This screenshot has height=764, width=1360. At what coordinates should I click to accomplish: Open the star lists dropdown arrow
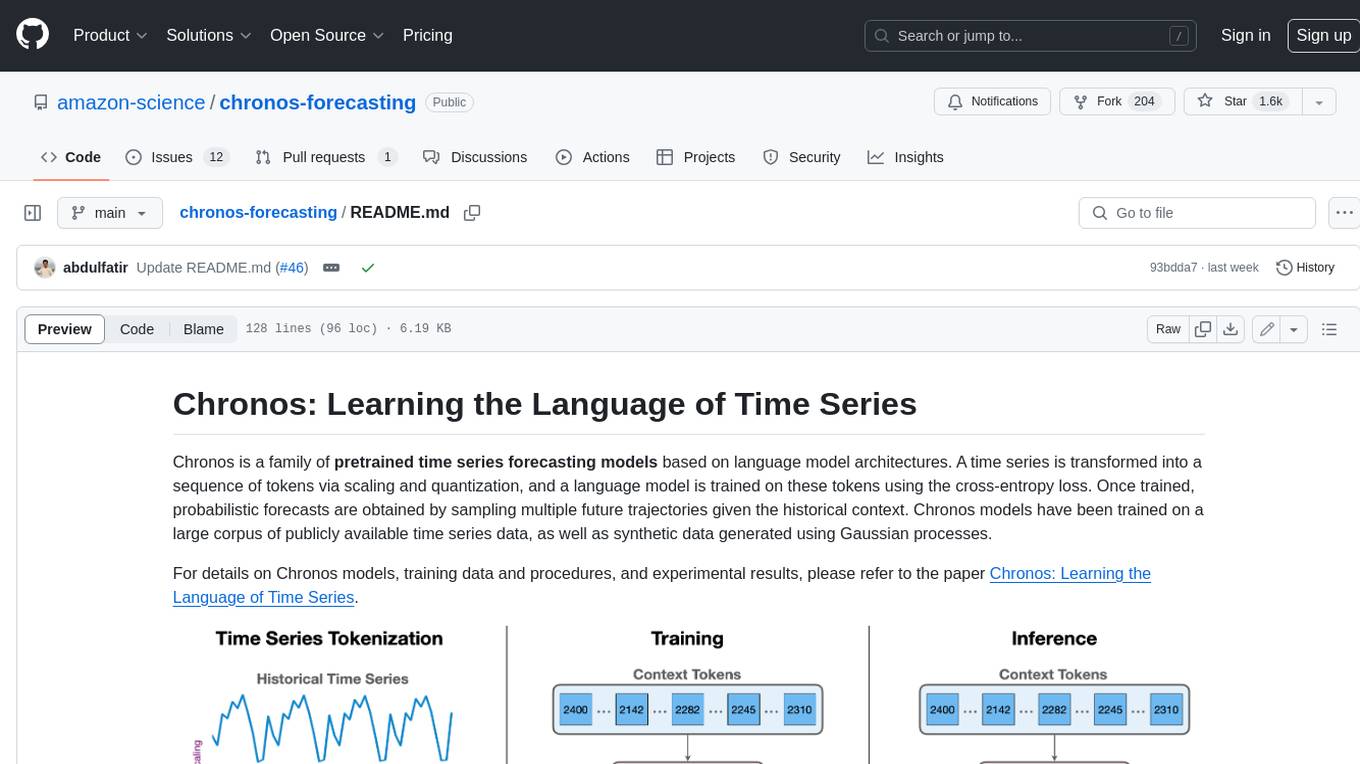[1319, 101]
